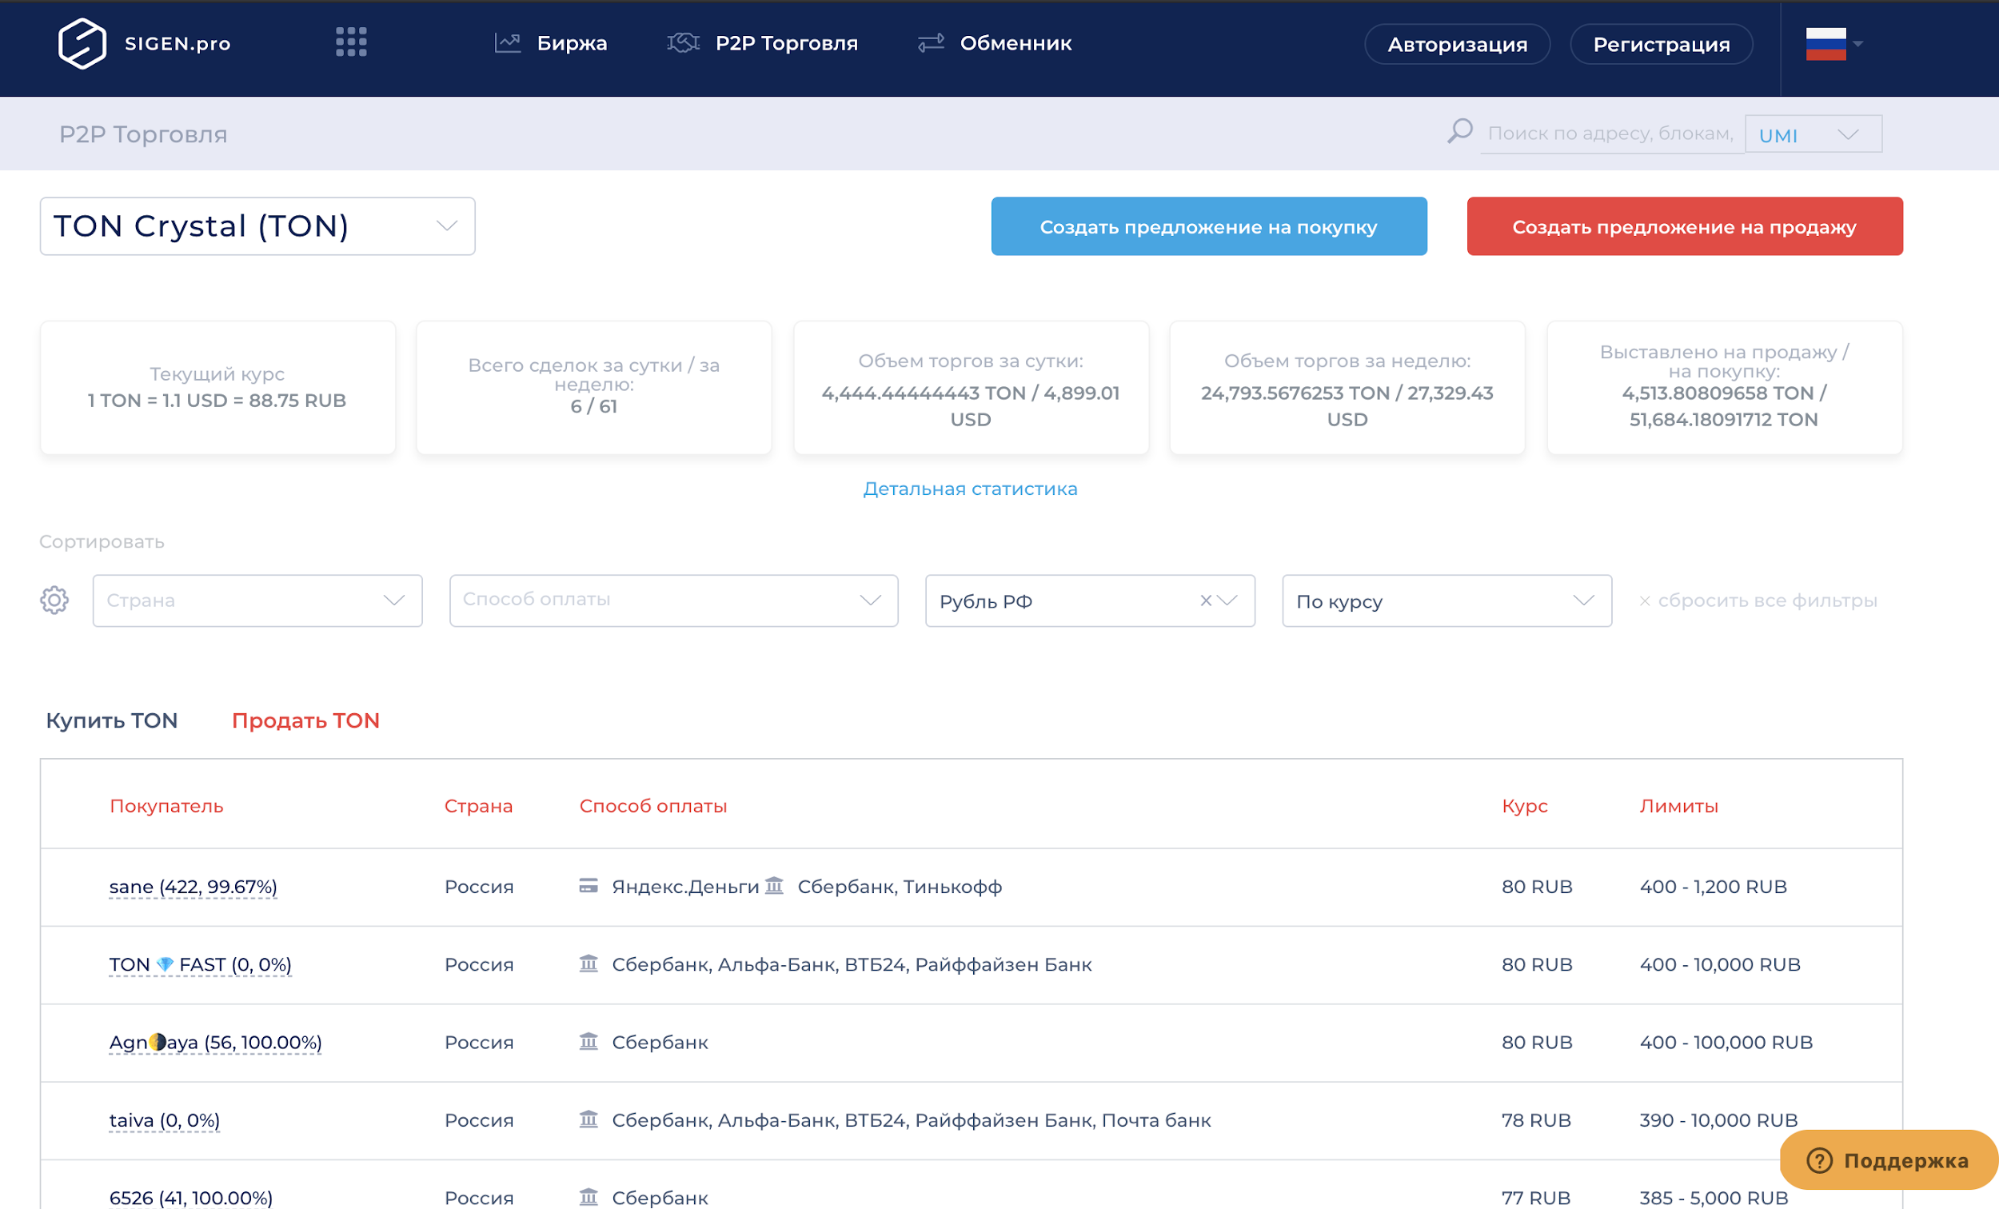Screen dimensions: 1999x1209
Task: Switch to the Продать TON tab
Action: pyautogui.click(x=305, y=720)
